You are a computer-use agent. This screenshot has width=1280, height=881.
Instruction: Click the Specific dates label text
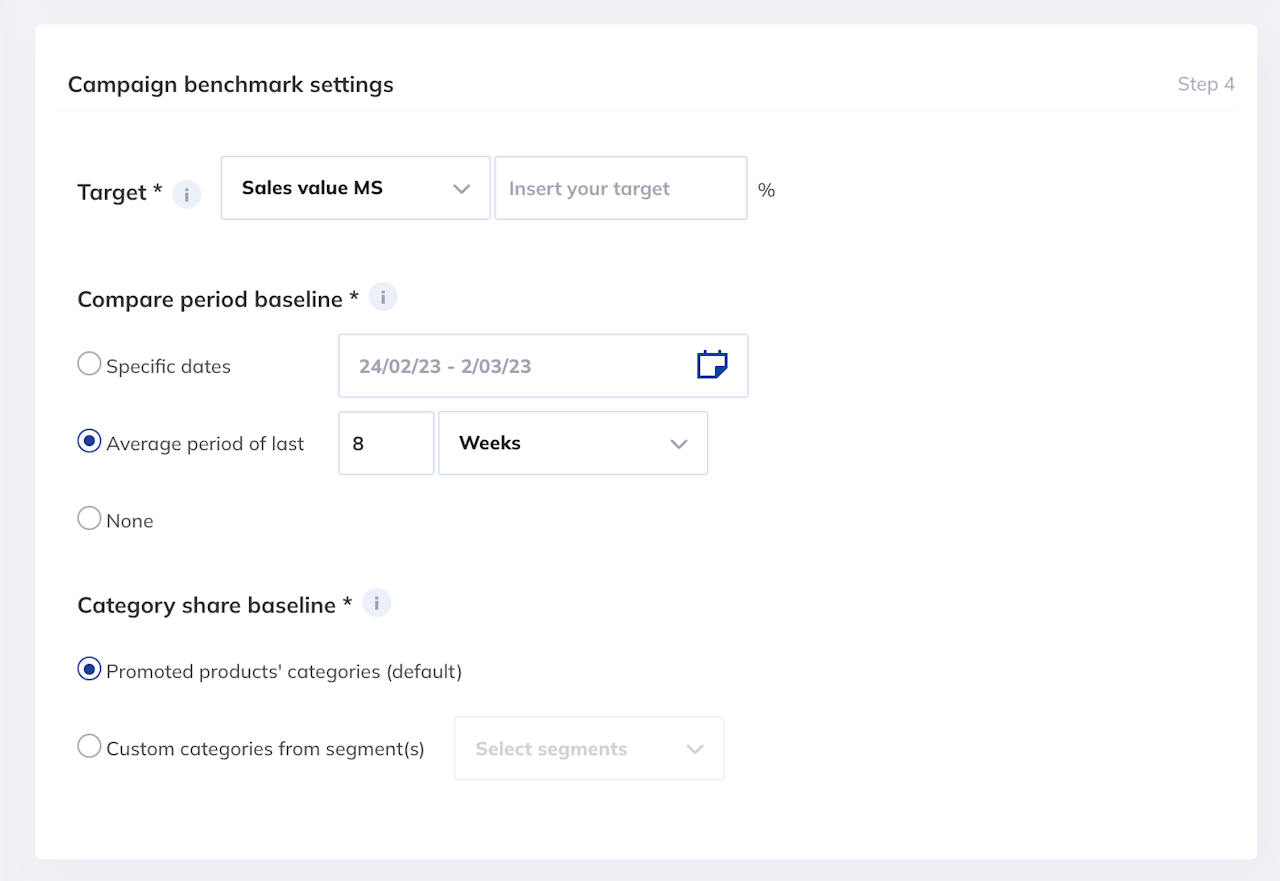[168, 367]
